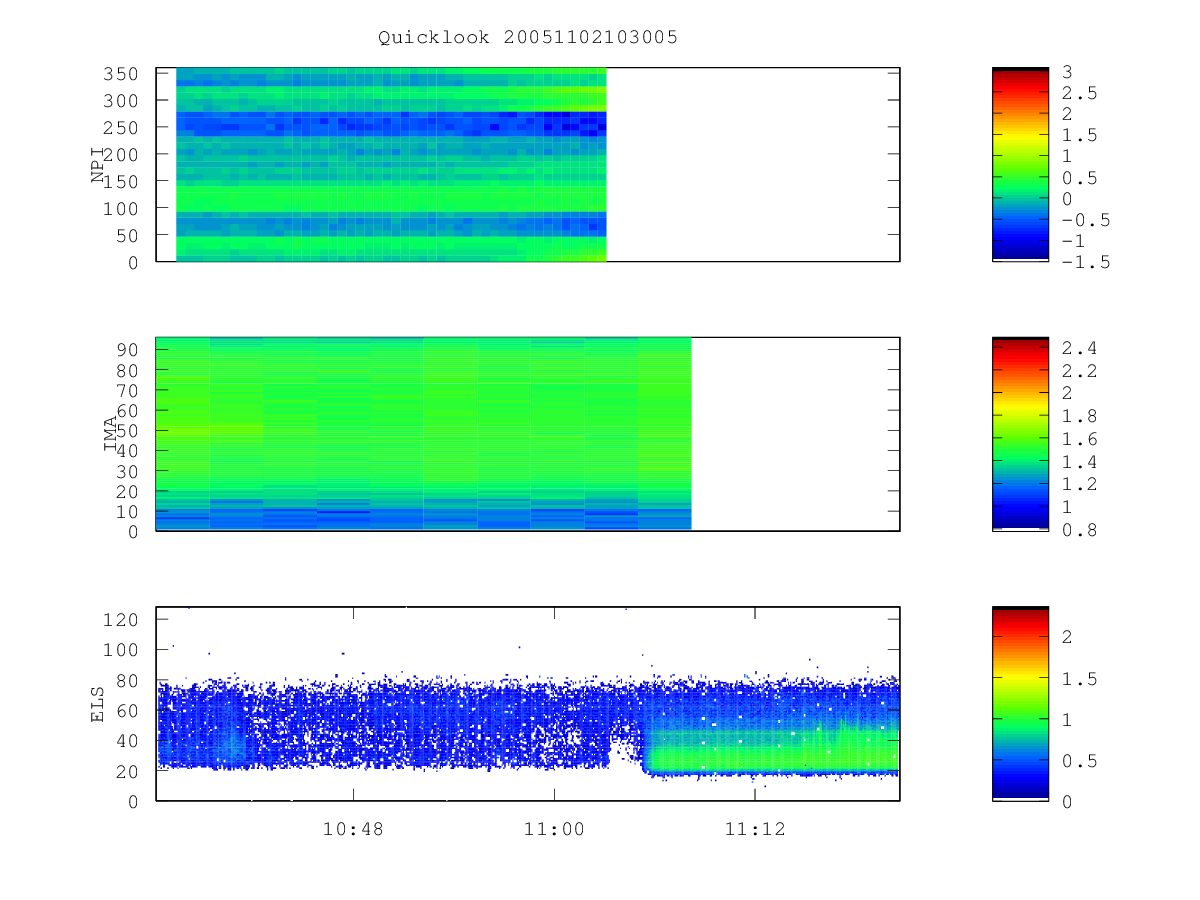The width and height of the screenshot is (1200, 900).
Task: Select the 11:00 time tick label
Action: pos(554,829)
